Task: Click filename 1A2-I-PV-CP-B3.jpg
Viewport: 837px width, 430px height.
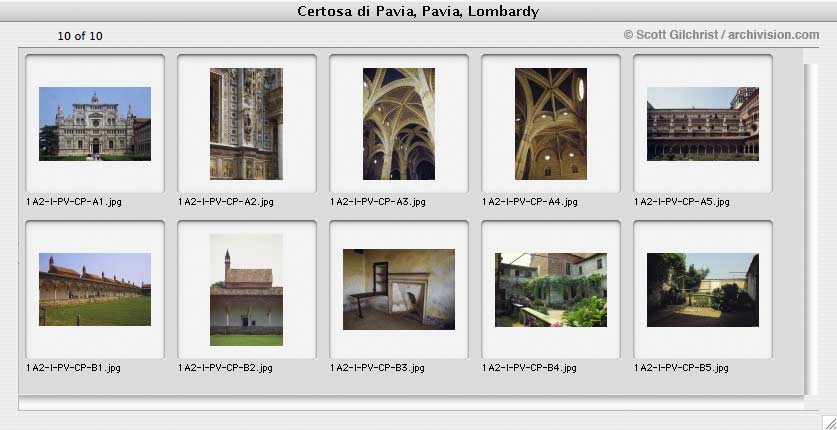Action: tap(377, 368)
